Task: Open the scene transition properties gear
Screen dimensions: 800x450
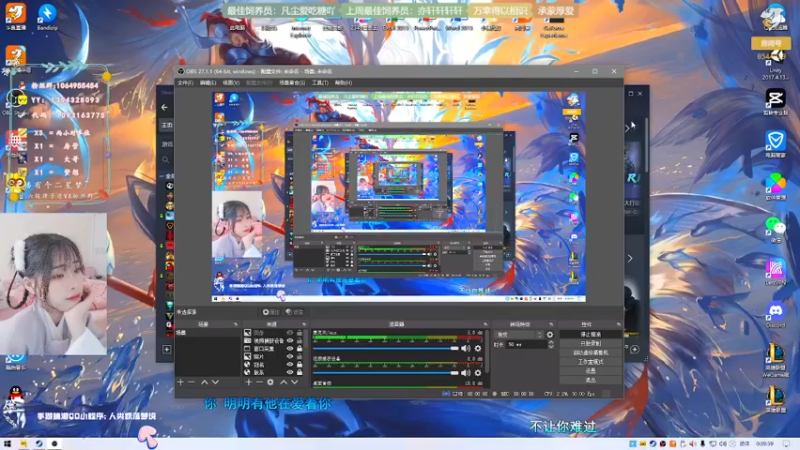Action: 550,335
